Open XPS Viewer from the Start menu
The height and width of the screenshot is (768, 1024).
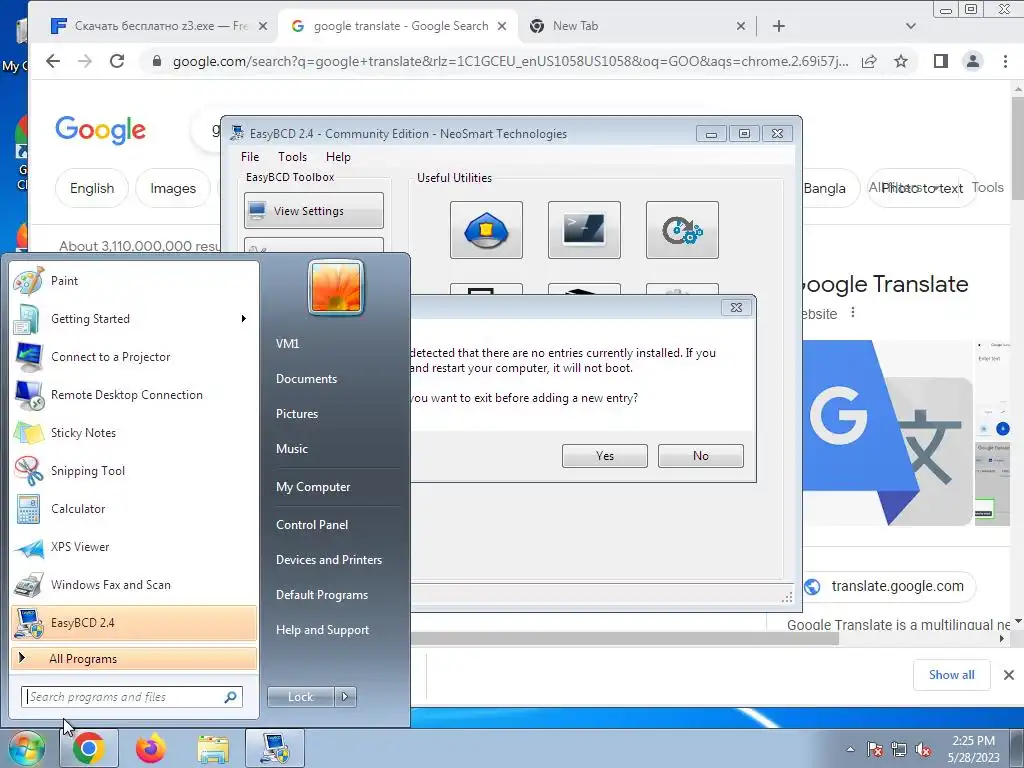134,547
